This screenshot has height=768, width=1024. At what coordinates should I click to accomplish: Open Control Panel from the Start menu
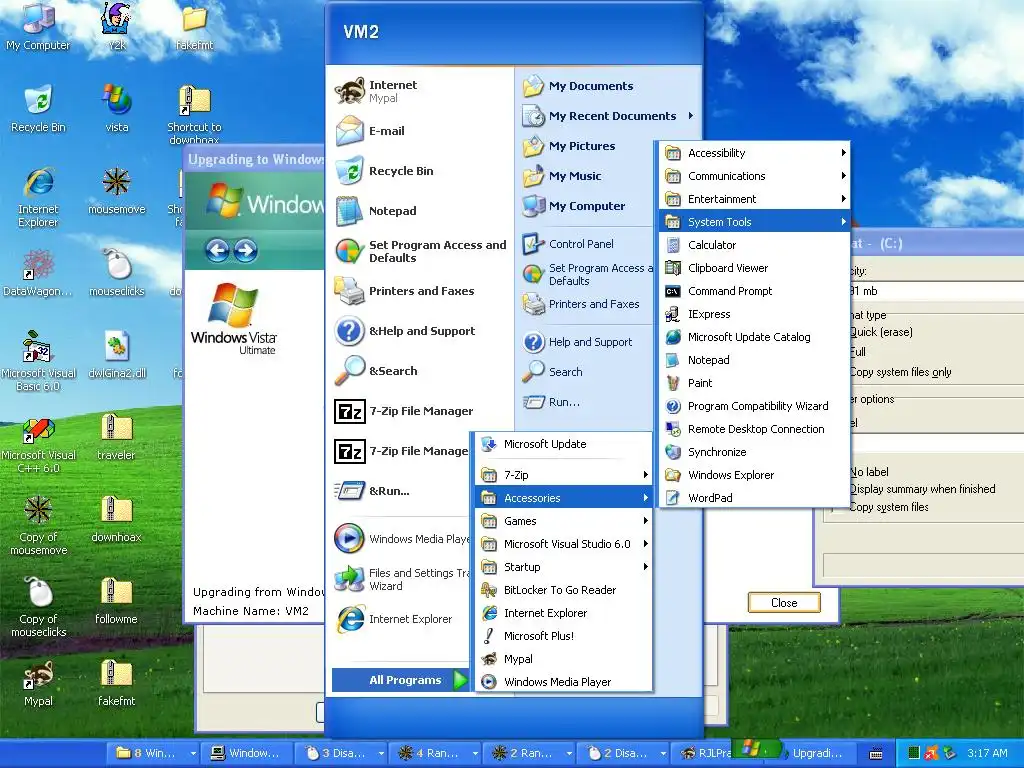[x=581, y=244]
